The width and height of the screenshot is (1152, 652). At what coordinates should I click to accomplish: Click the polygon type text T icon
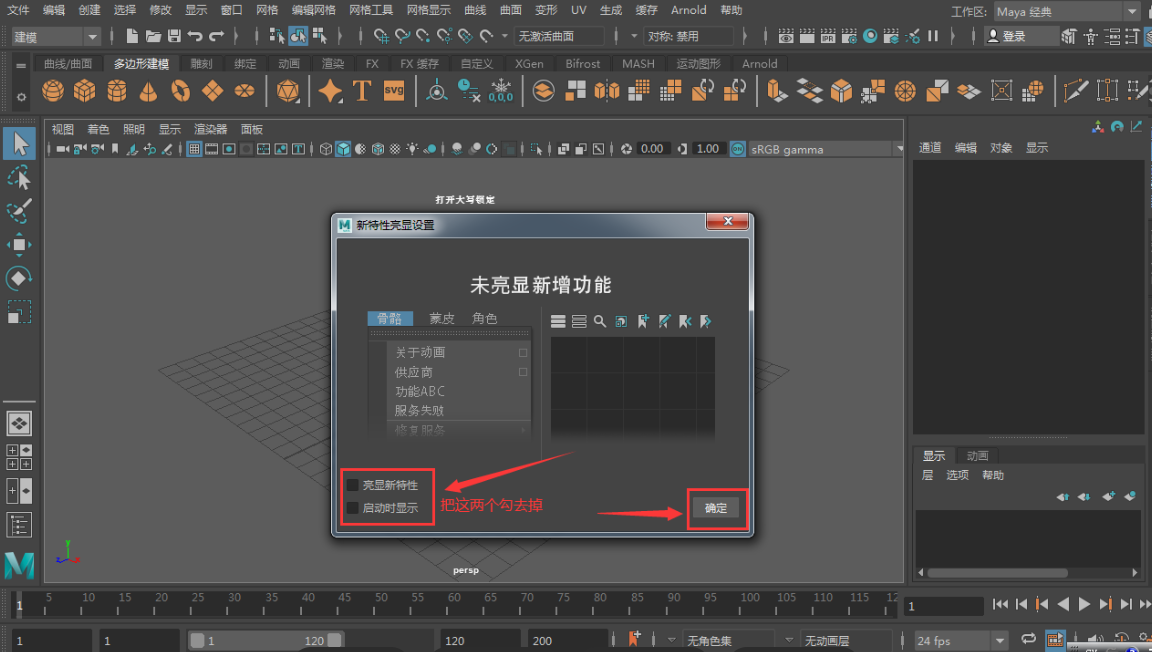361,91
